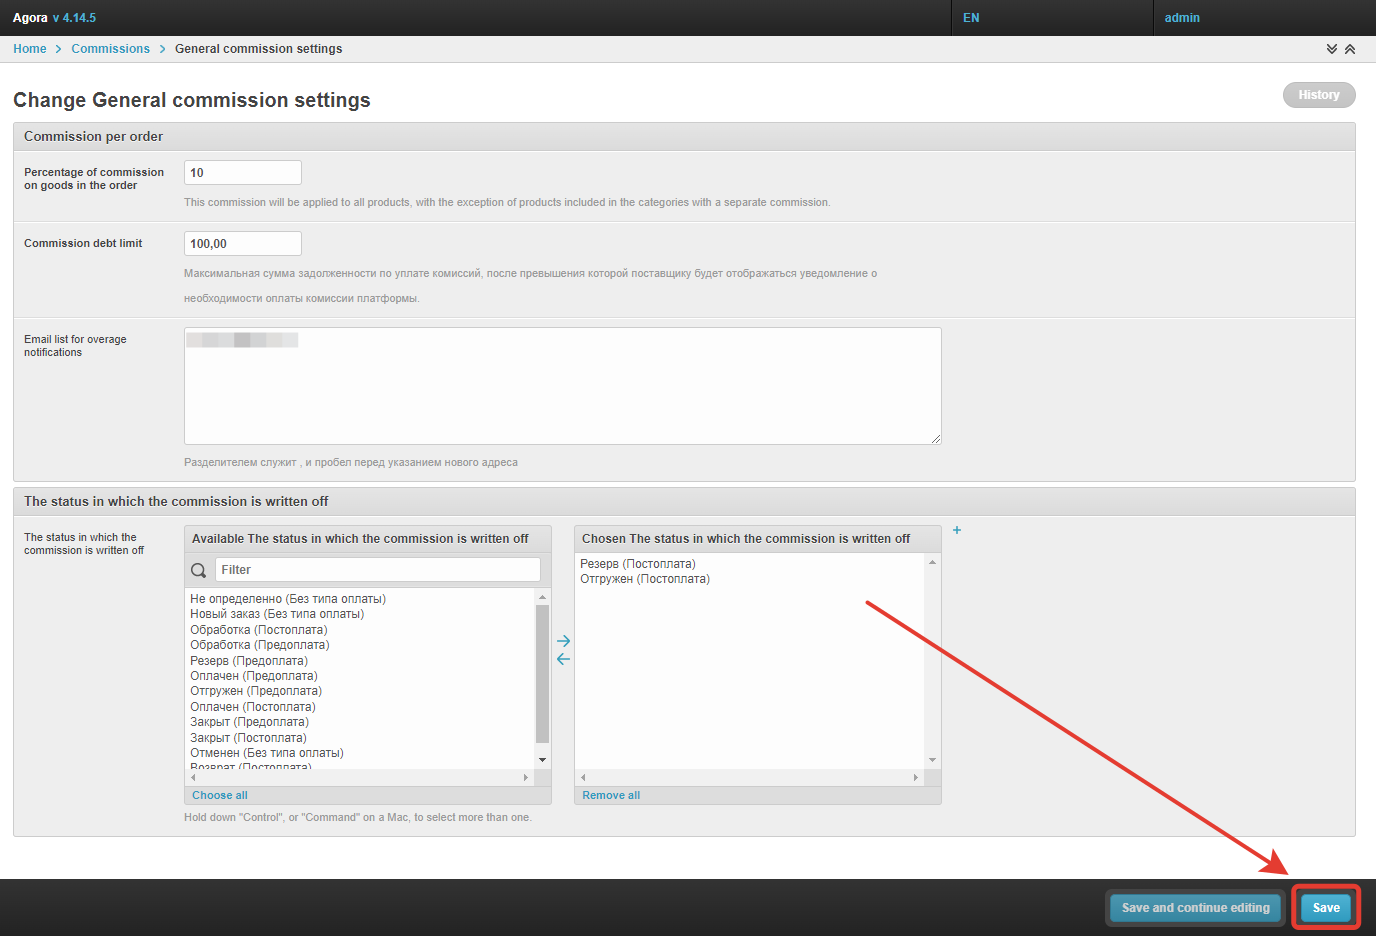1376x936 pixels.
Task: Select Оплачен (Постоплата) in available list
Action: 253,707
